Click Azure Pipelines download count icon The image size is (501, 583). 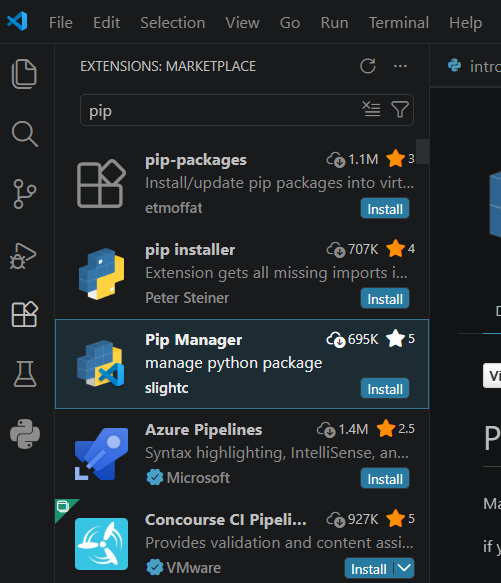(326, 429)
